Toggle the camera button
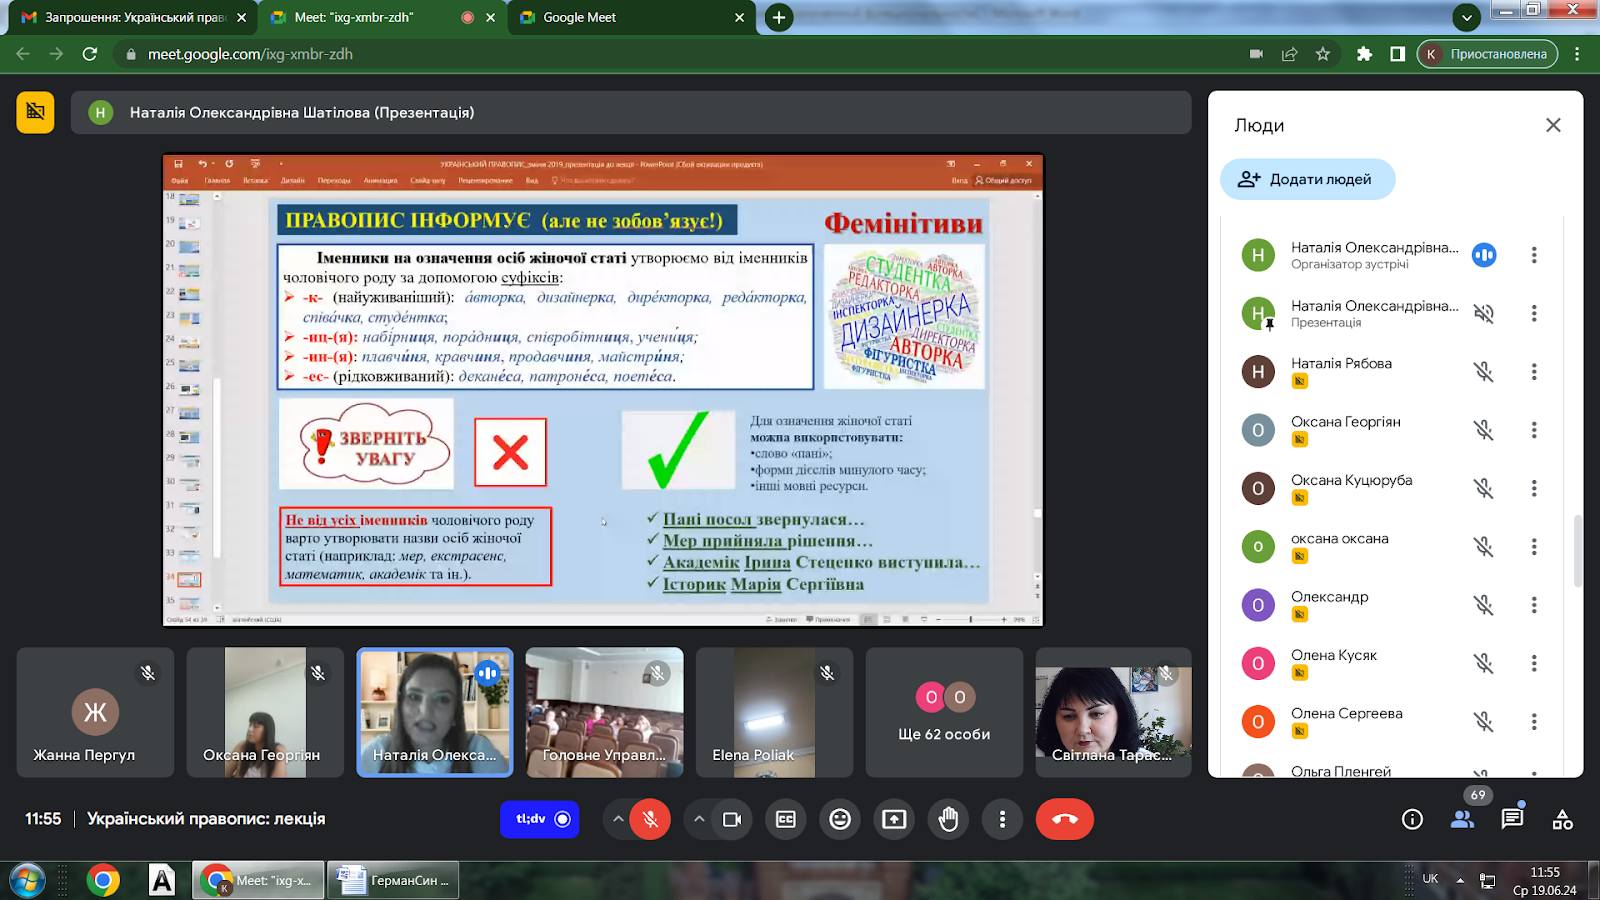This screenshot has width=1600, height=900. [732, 819]
